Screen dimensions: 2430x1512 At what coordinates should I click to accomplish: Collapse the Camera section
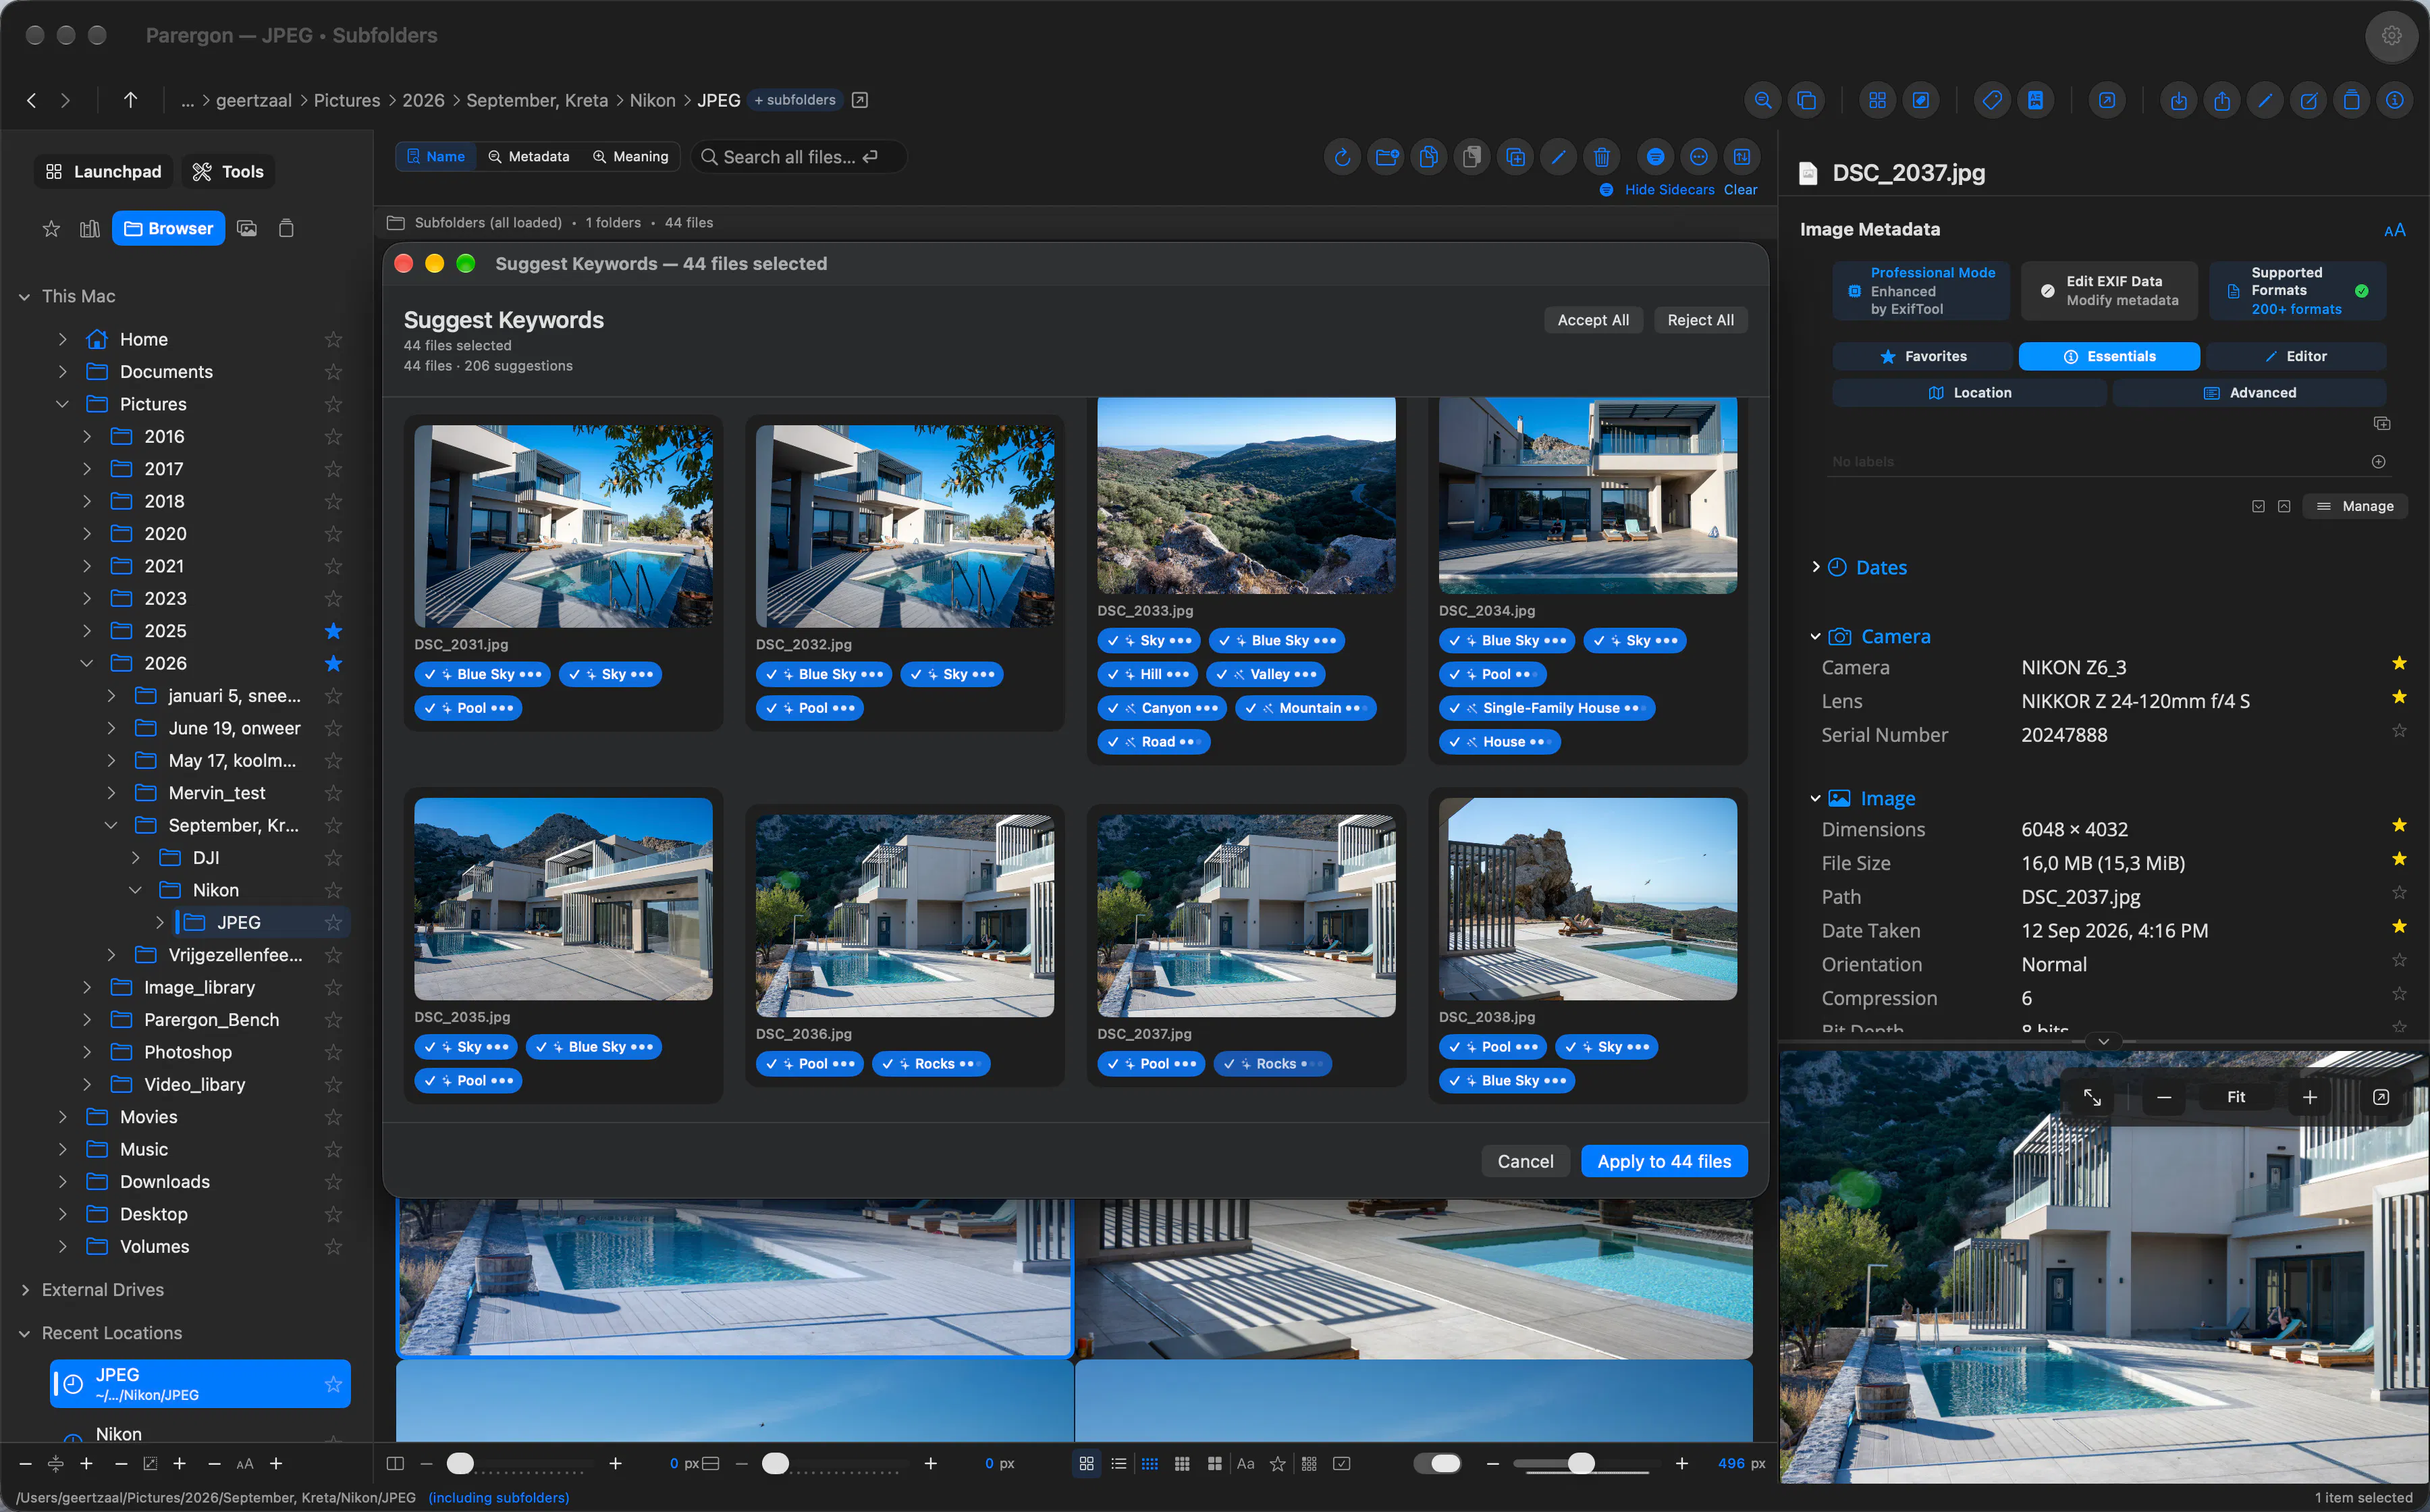[1816, 636]
